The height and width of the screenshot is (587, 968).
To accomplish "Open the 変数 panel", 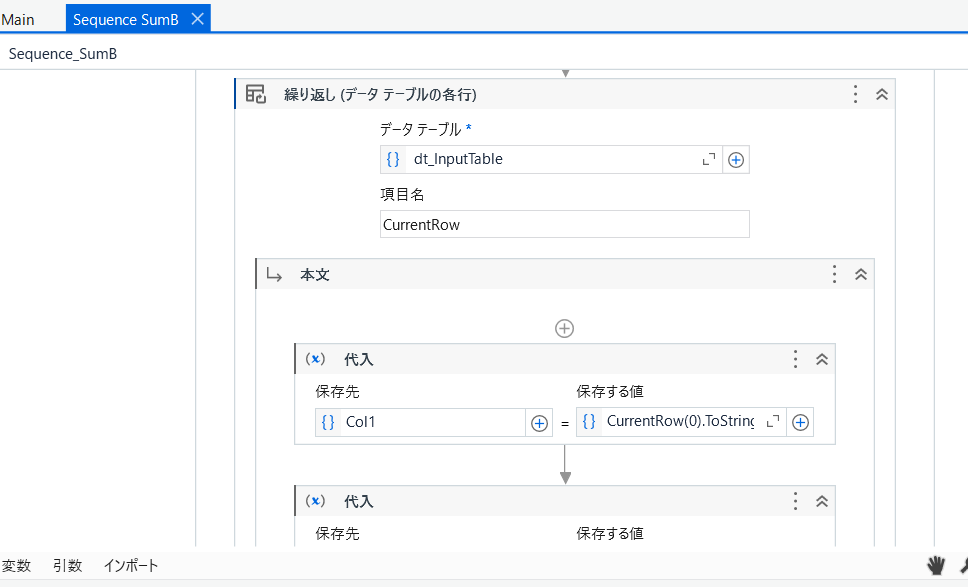I will 17,566.
